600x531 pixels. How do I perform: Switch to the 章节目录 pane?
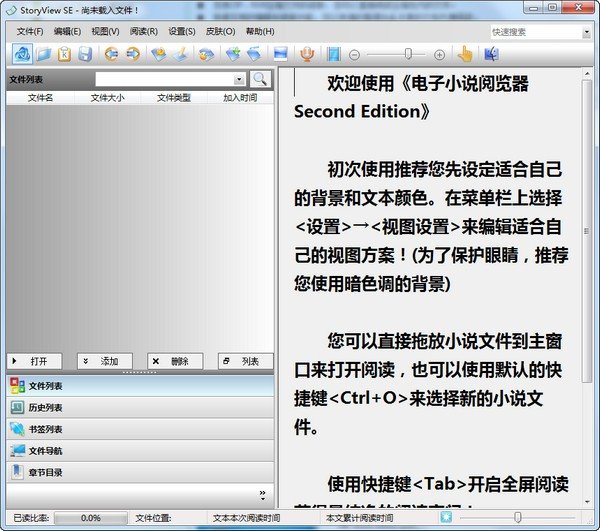pyautogui.click(x=140, y=472)
